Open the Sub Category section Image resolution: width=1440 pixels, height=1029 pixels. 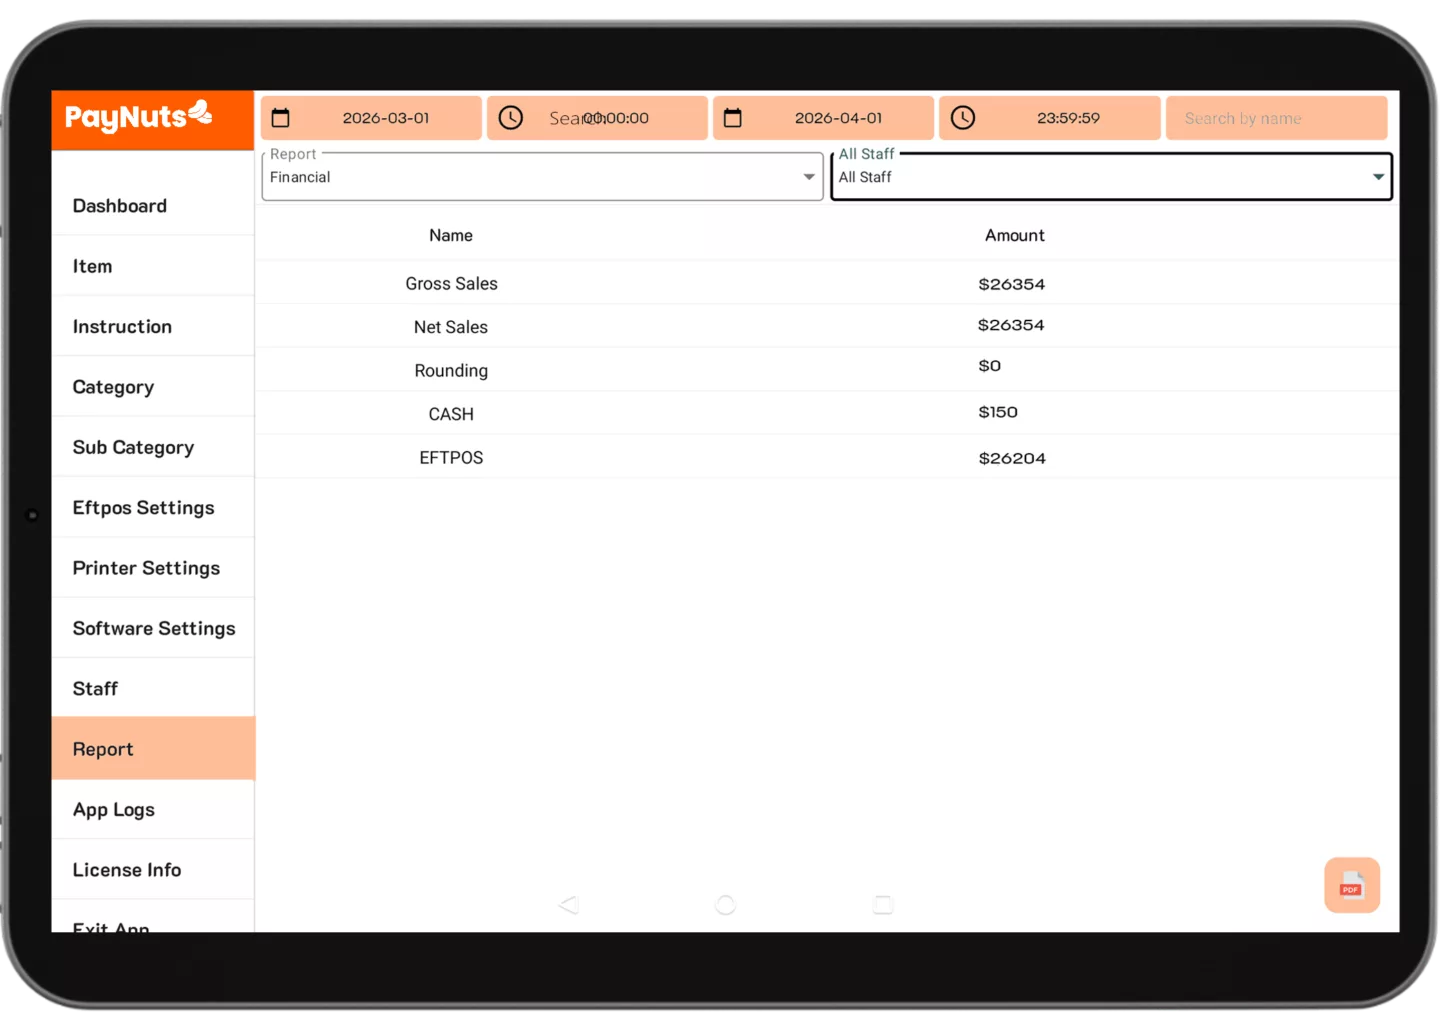133,447
